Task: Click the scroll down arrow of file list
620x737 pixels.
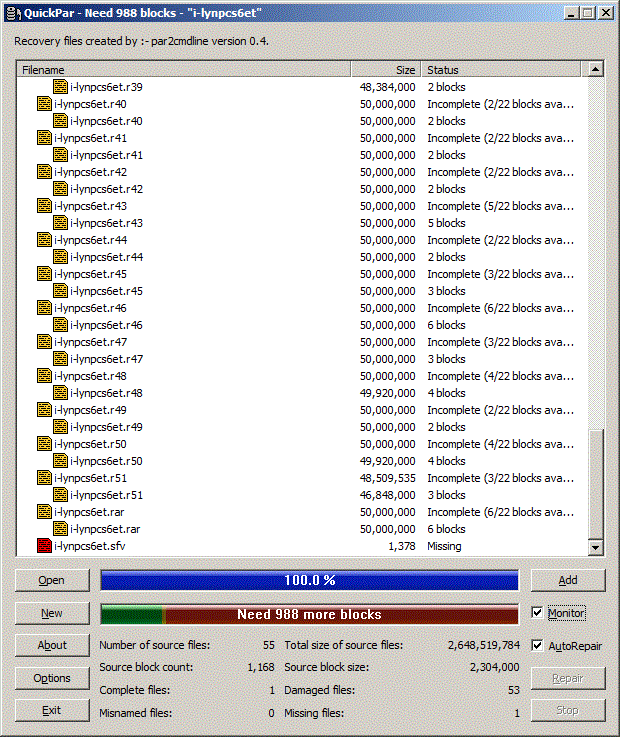Action: 595,547
